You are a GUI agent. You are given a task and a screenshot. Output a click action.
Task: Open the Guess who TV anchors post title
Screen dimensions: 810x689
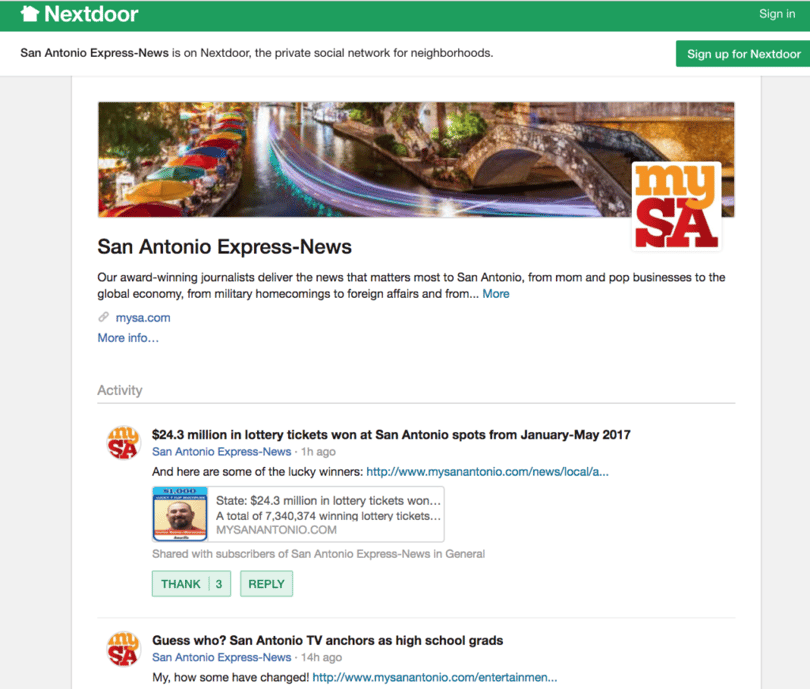(328, 640)
